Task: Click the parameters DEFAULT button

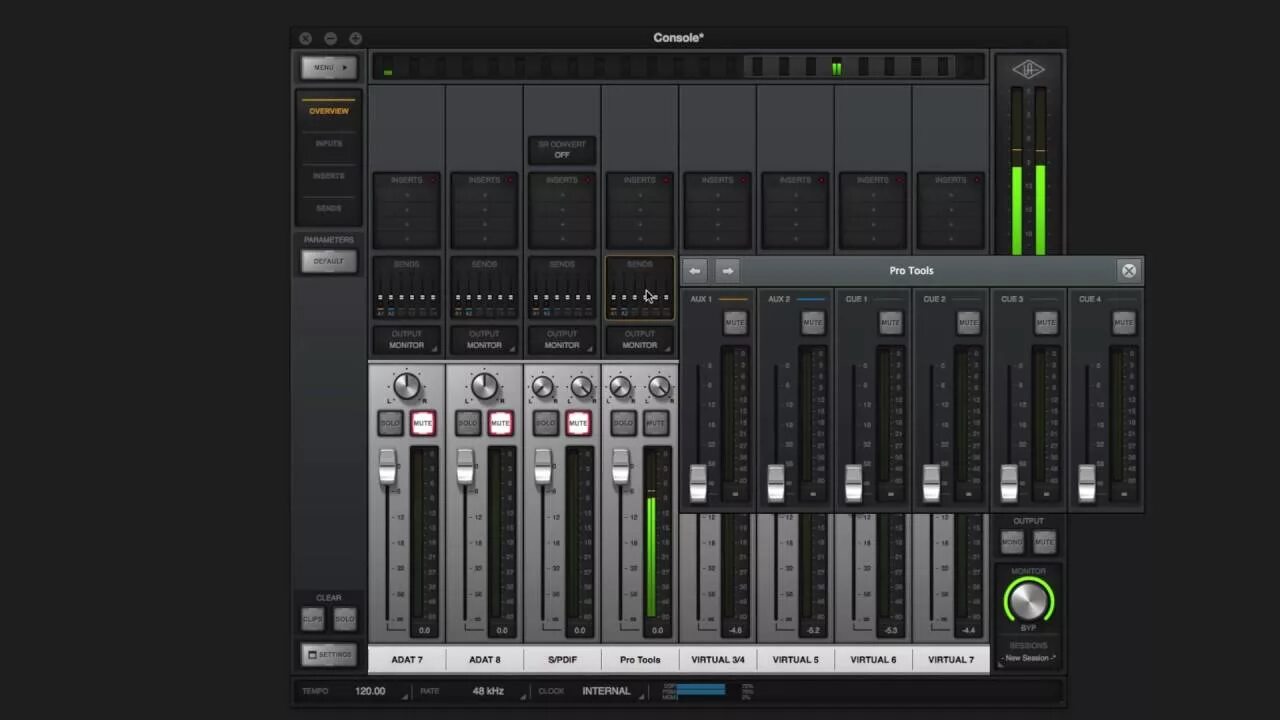Action: click(x=329, y=261)
